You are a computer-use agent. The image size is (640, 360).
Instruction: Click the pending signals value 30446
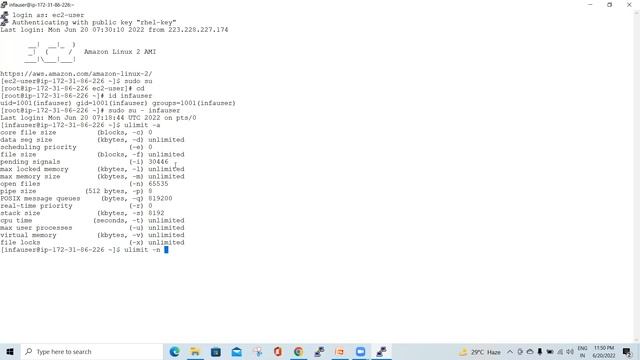pyautogui.click(x=158, y=162)
